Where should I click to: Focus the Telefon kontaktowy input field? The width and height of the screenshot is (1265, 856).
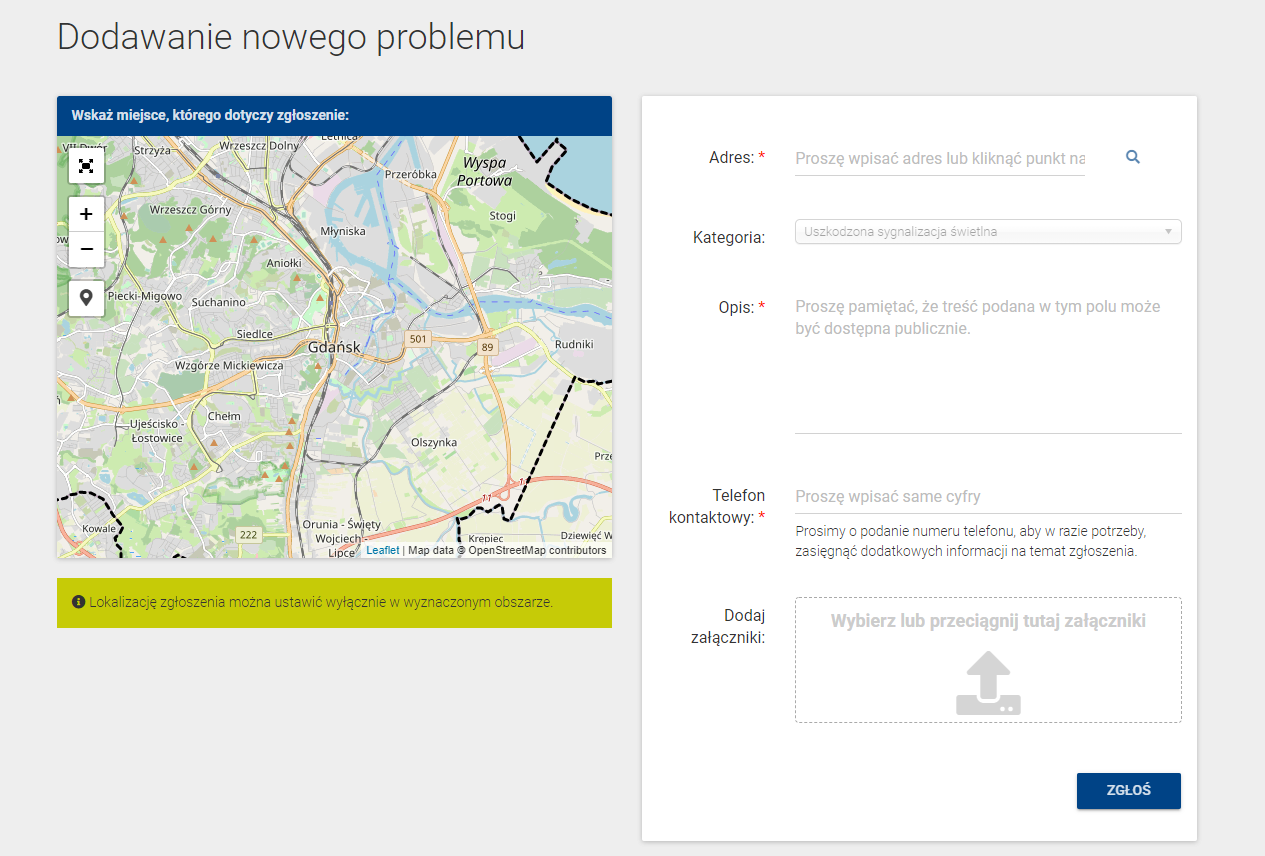point(988,497)
